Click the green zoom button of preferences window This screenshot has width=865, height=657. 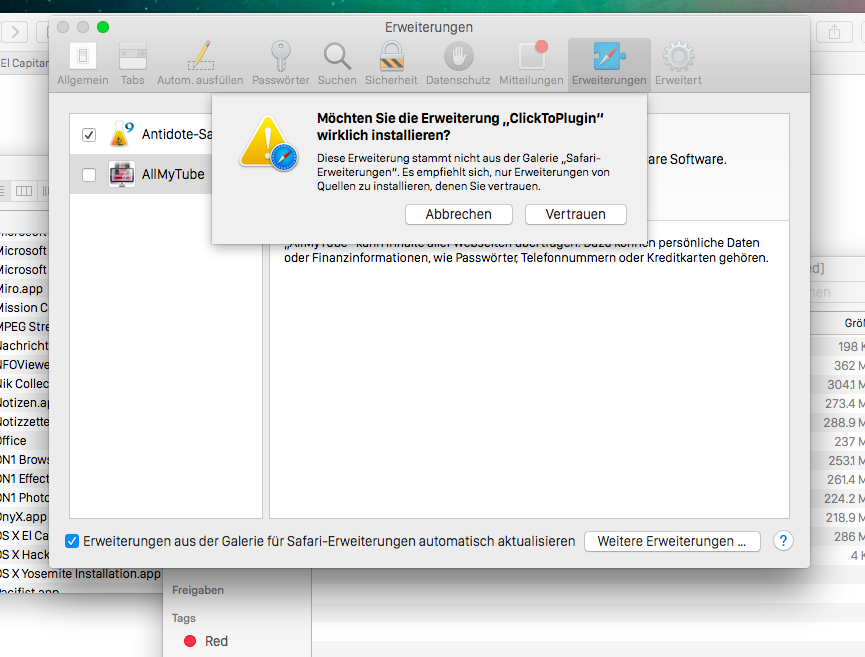pyautogui.click(x=103, y=27)
